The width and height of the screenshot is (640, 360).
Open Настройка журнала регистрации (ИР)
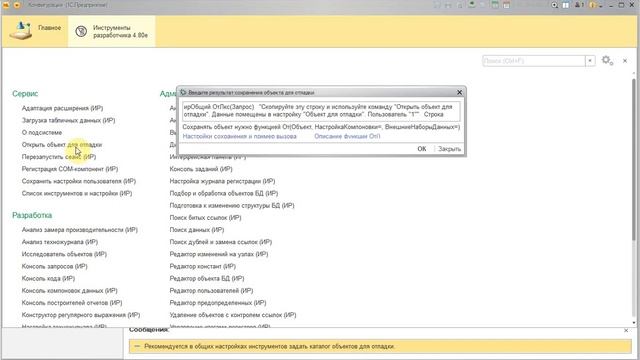(x=222, y=181)
